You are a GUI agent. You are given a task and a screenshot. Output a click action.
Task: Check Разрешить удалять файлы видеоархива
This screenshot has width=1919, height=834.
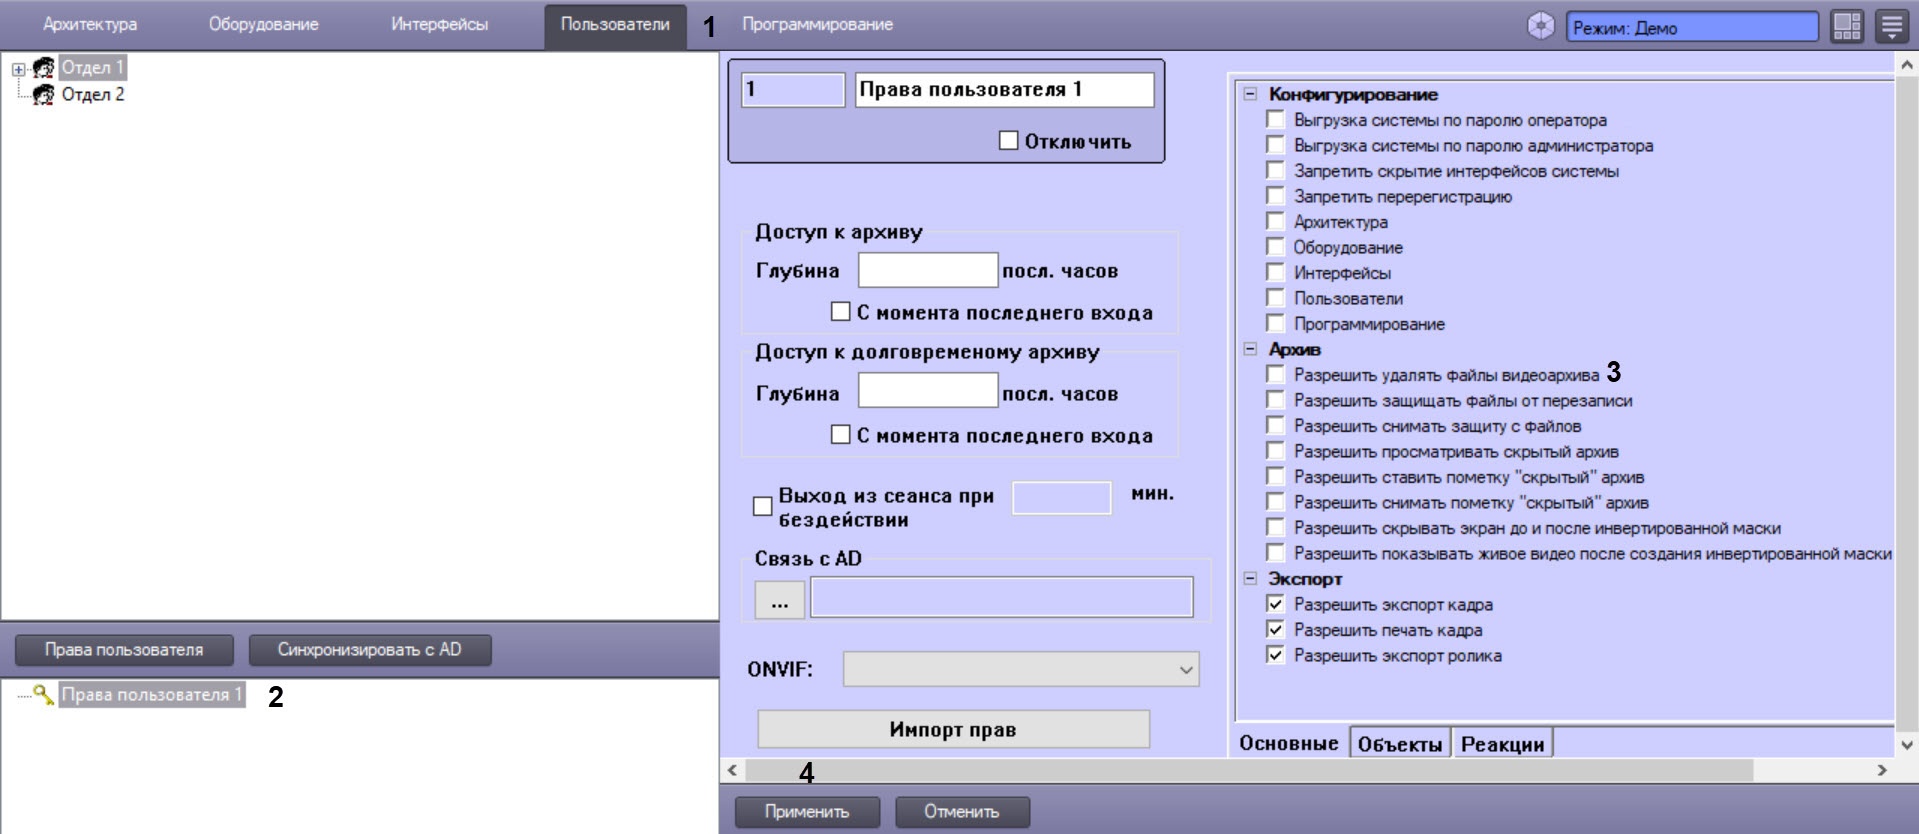click(x=1275, y=375)
